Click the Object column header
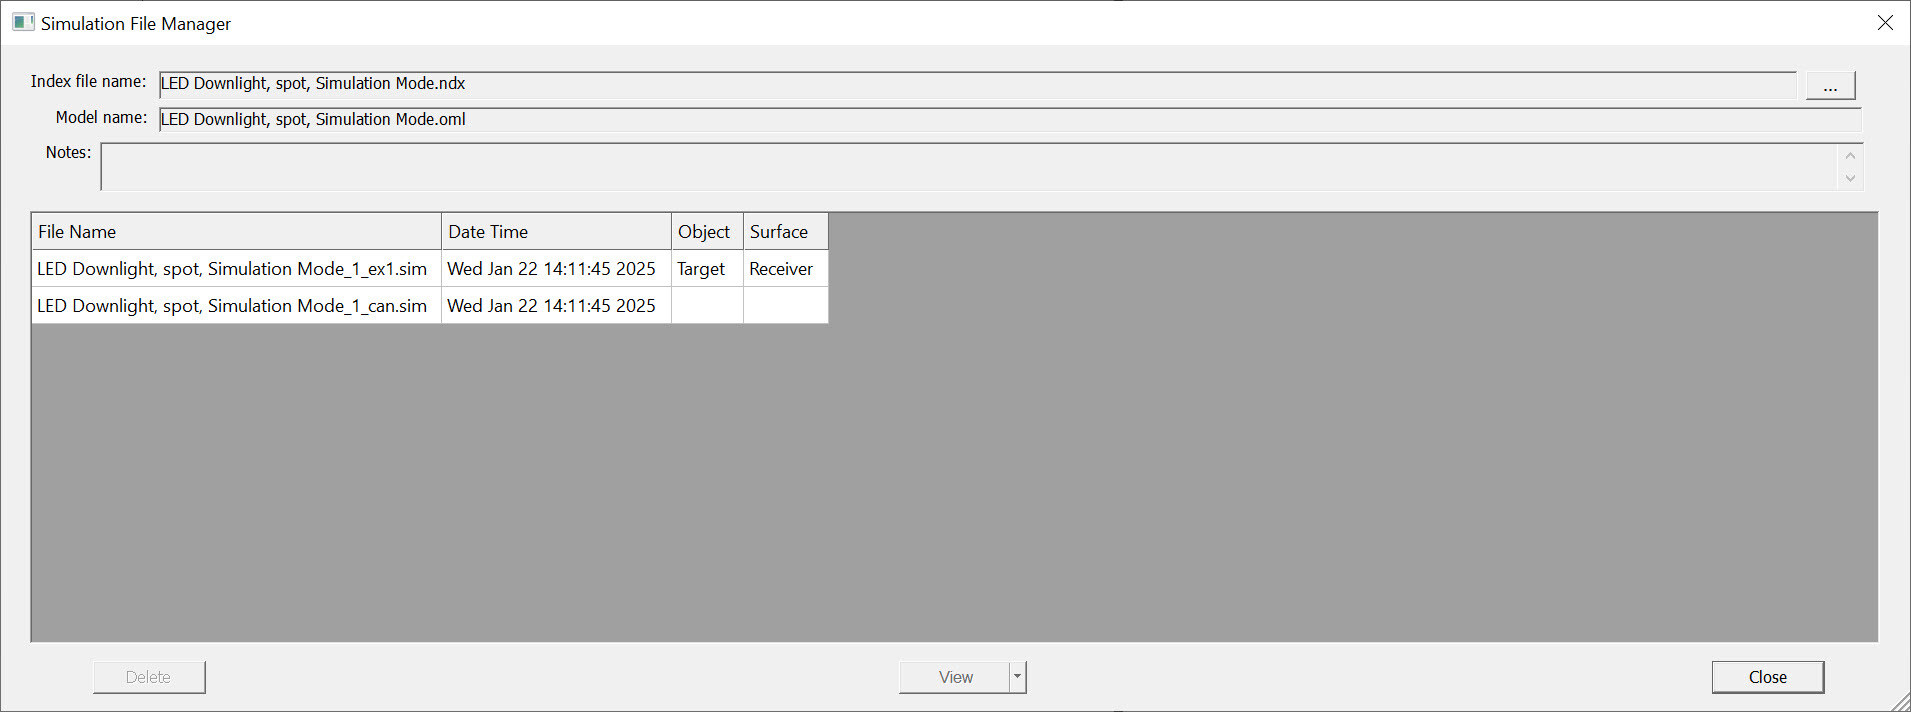Screen dimensions: 1911x712 point(707,231)
